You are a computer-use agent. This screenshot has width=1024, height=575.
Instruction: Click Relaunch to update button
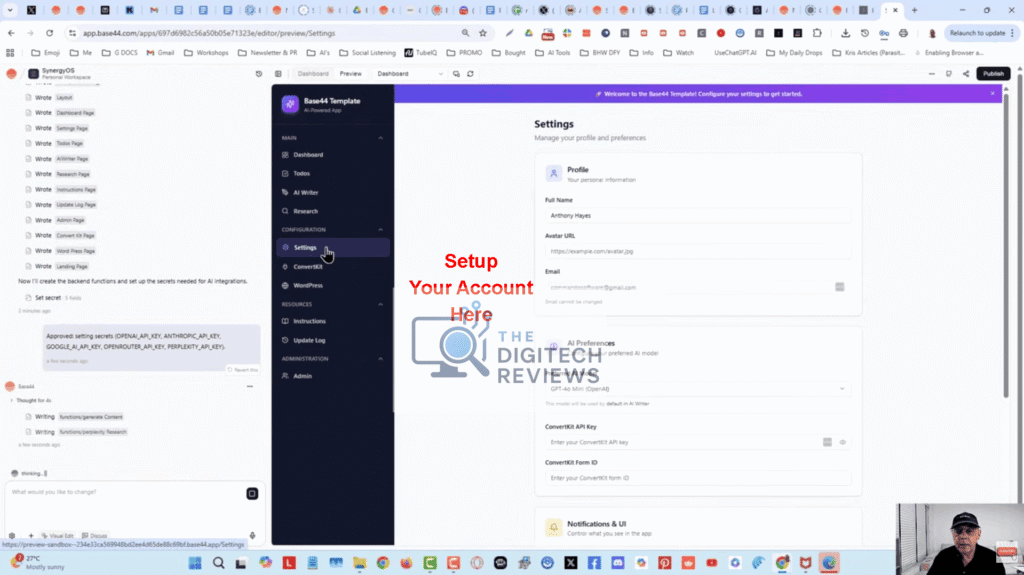click(x=982, y=33)
